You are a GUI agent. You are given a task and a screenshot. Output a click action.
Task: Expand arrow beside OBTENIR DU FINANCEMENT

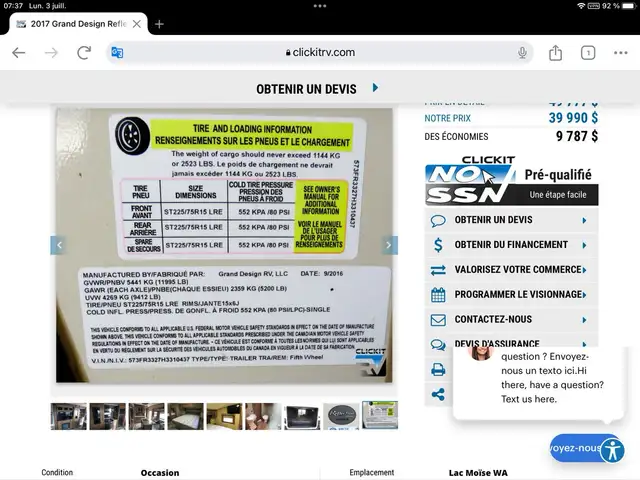tap(584, 245)
